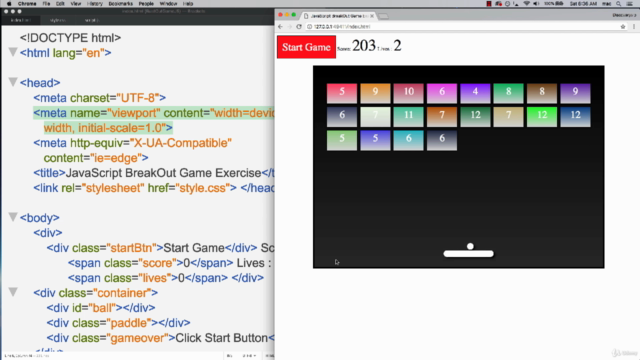Click the green brick numbered 8
The width and height of the screenshot is (640, 360).
509,93
